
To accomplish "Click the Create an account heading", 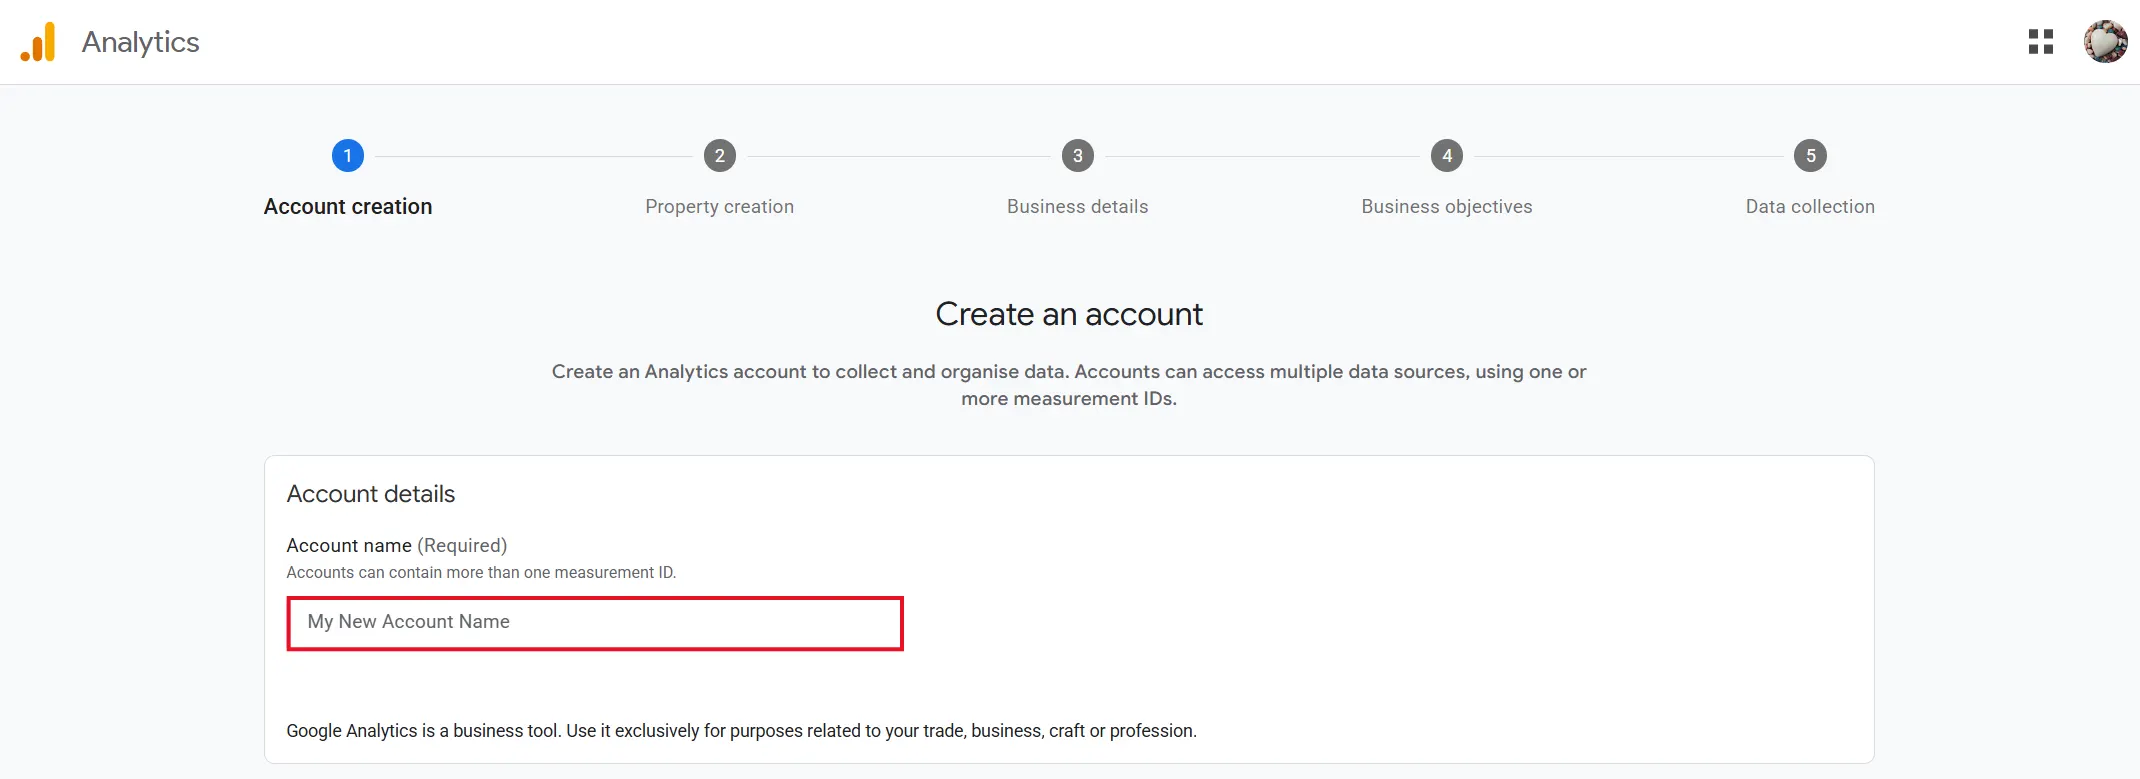I will [x=1069, y=314].
